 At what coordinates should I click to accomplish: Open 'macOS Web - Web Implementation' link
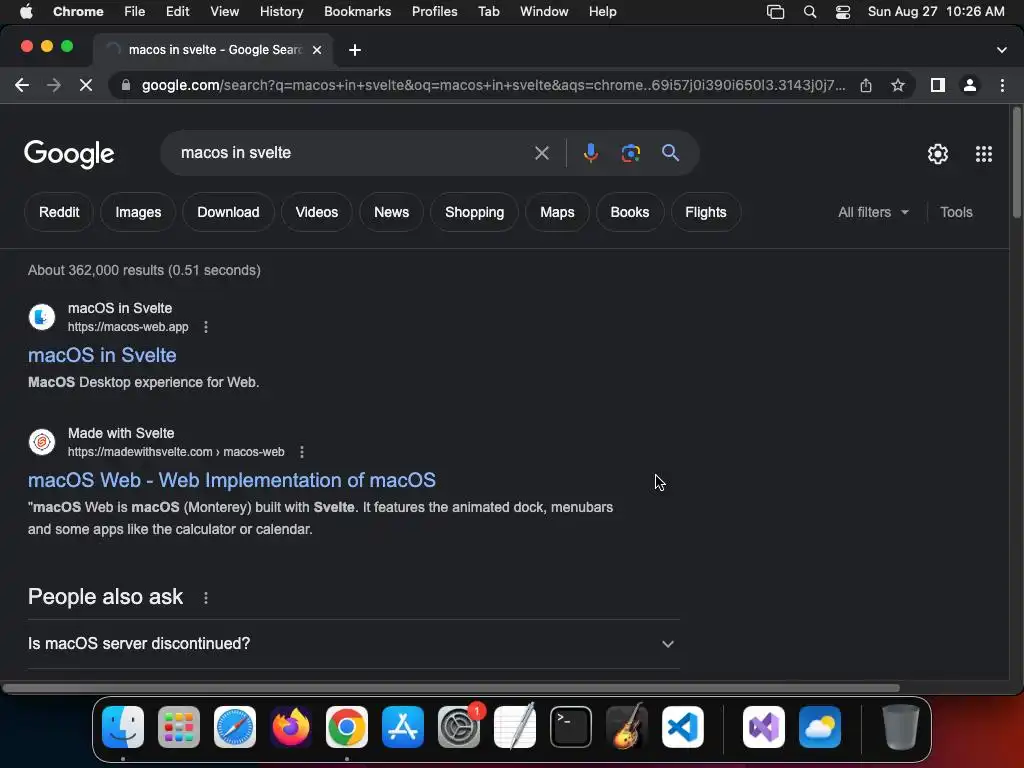point(232,481)
